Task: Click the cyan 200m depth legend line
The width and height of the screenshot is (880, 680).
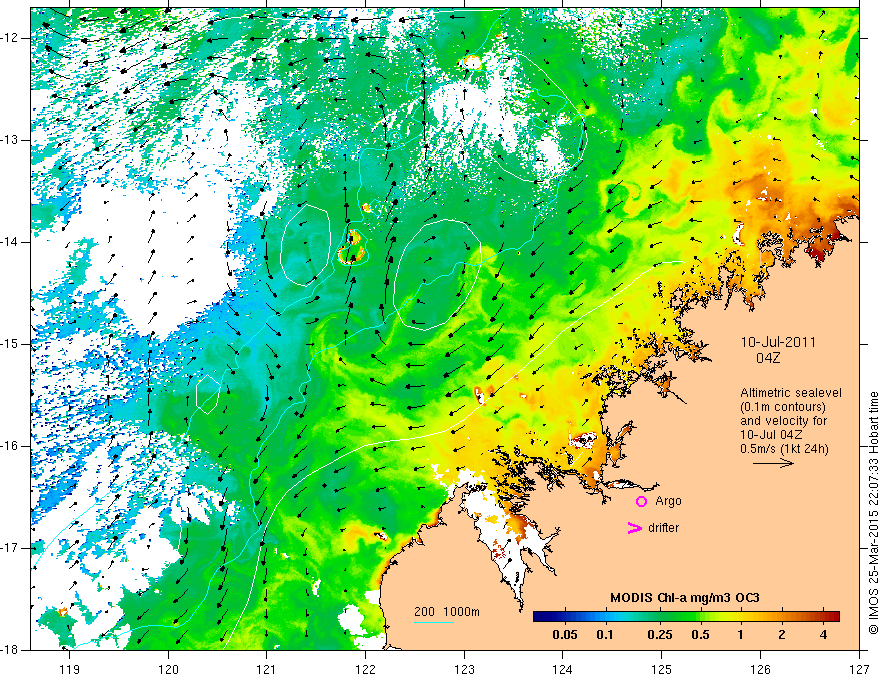Action: click(434, 622)
